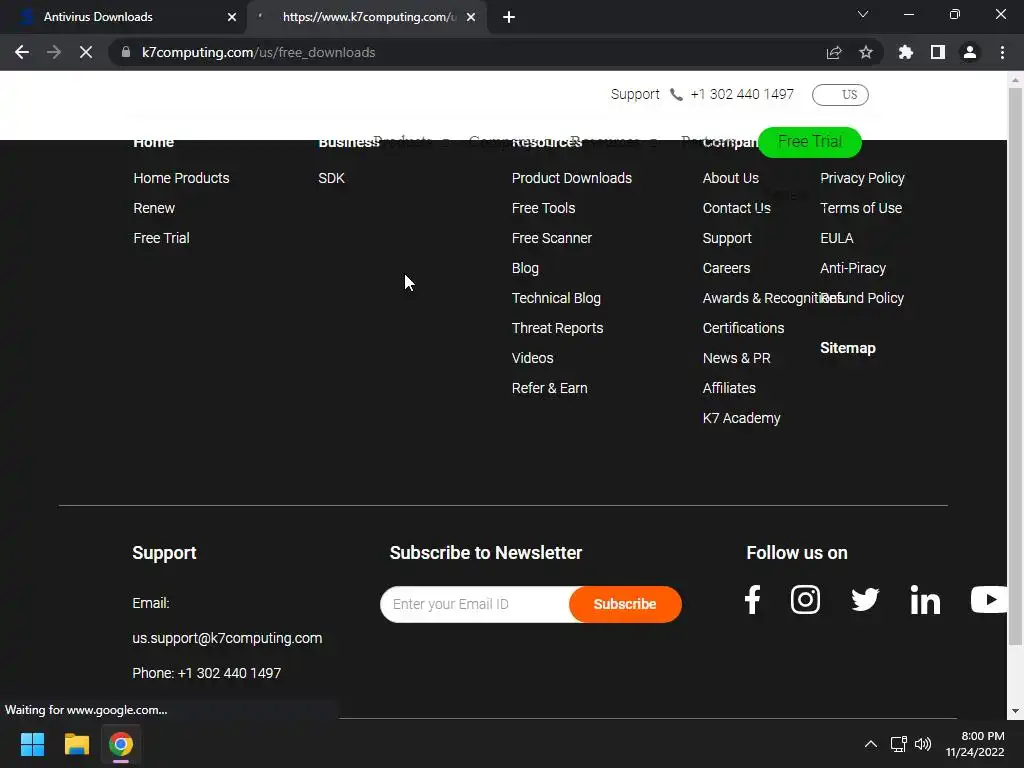Open the Windows Start menu
This screenshot has width=1024, height=768.
(x=32, y=744)
